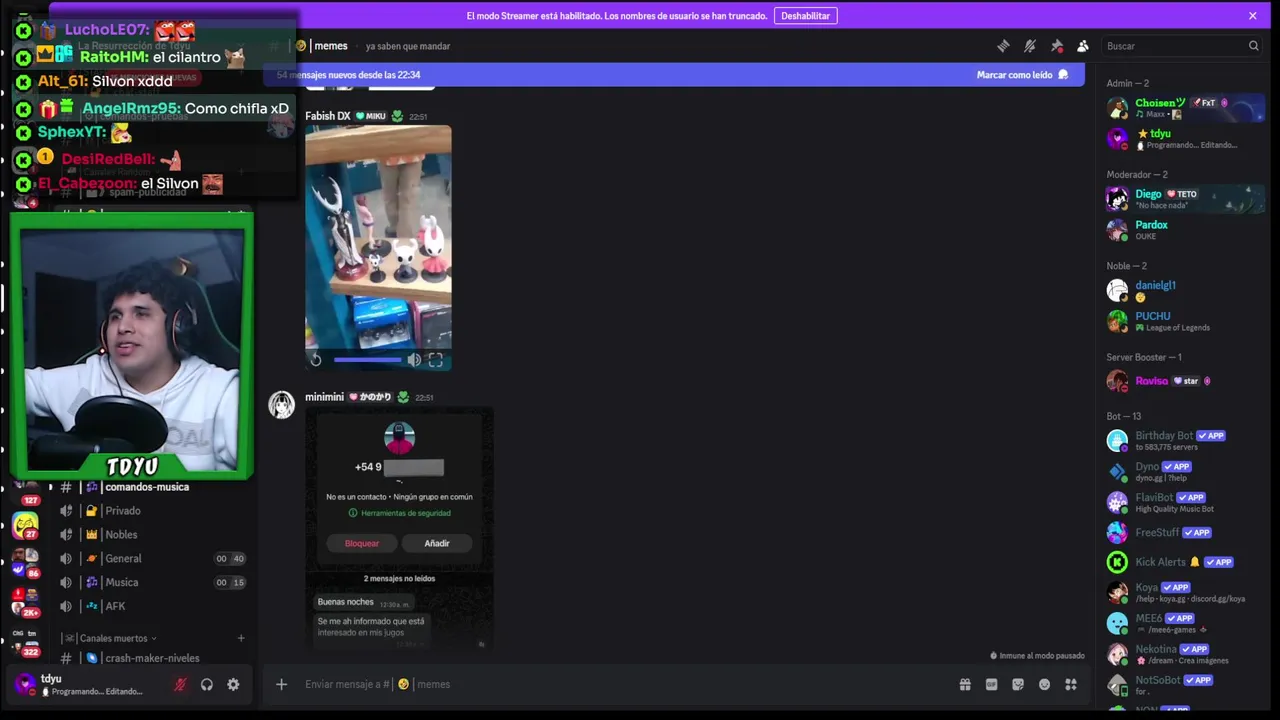
Task: Open server icon with 127 badge
Action: (25, 490)
